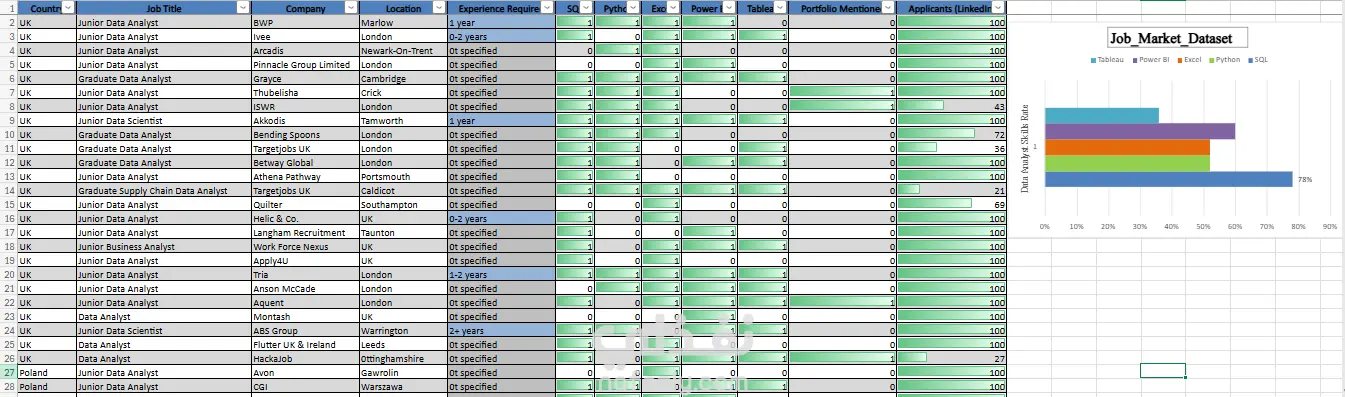Click the active outlined cell below the chart
This screenshot has height=397, width=1345.
point(1162,370)
